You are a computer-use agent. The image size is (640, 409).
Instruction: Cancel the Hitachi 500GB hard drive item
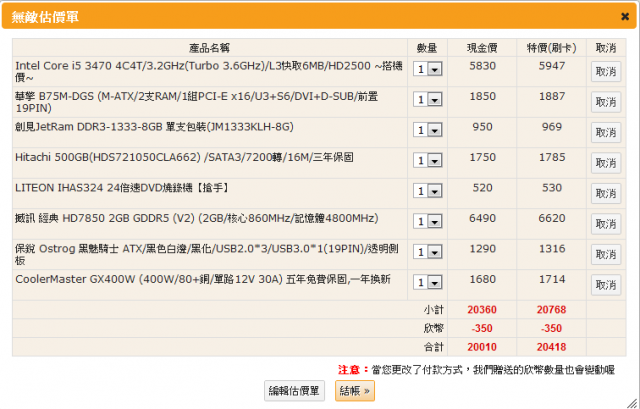[x=606, y=163]
